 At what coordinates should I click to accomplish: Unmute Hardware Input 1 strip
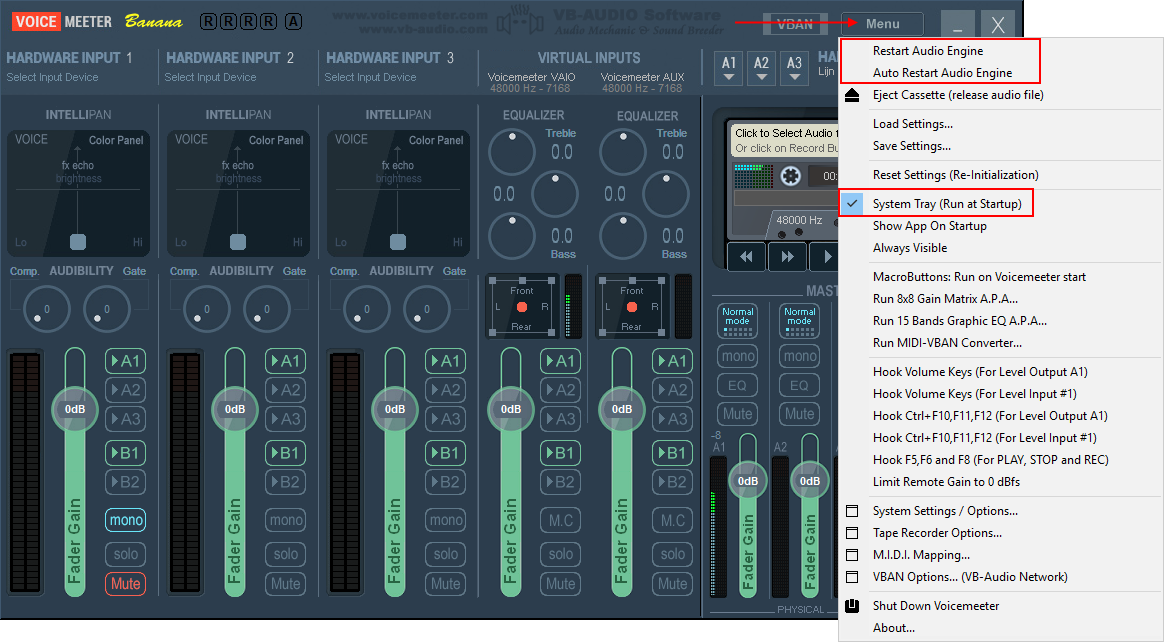point(125,584)
